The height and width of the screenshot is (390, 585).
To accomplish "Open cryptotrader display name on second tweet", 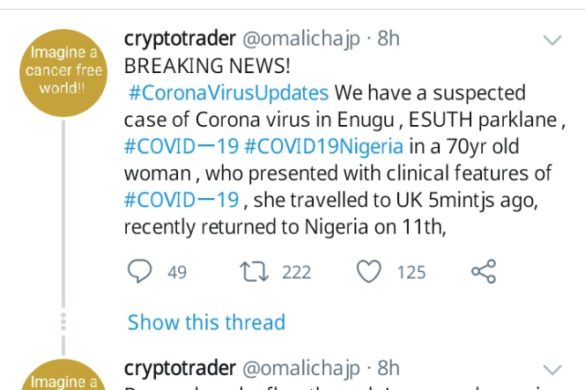I will point(180,368).
